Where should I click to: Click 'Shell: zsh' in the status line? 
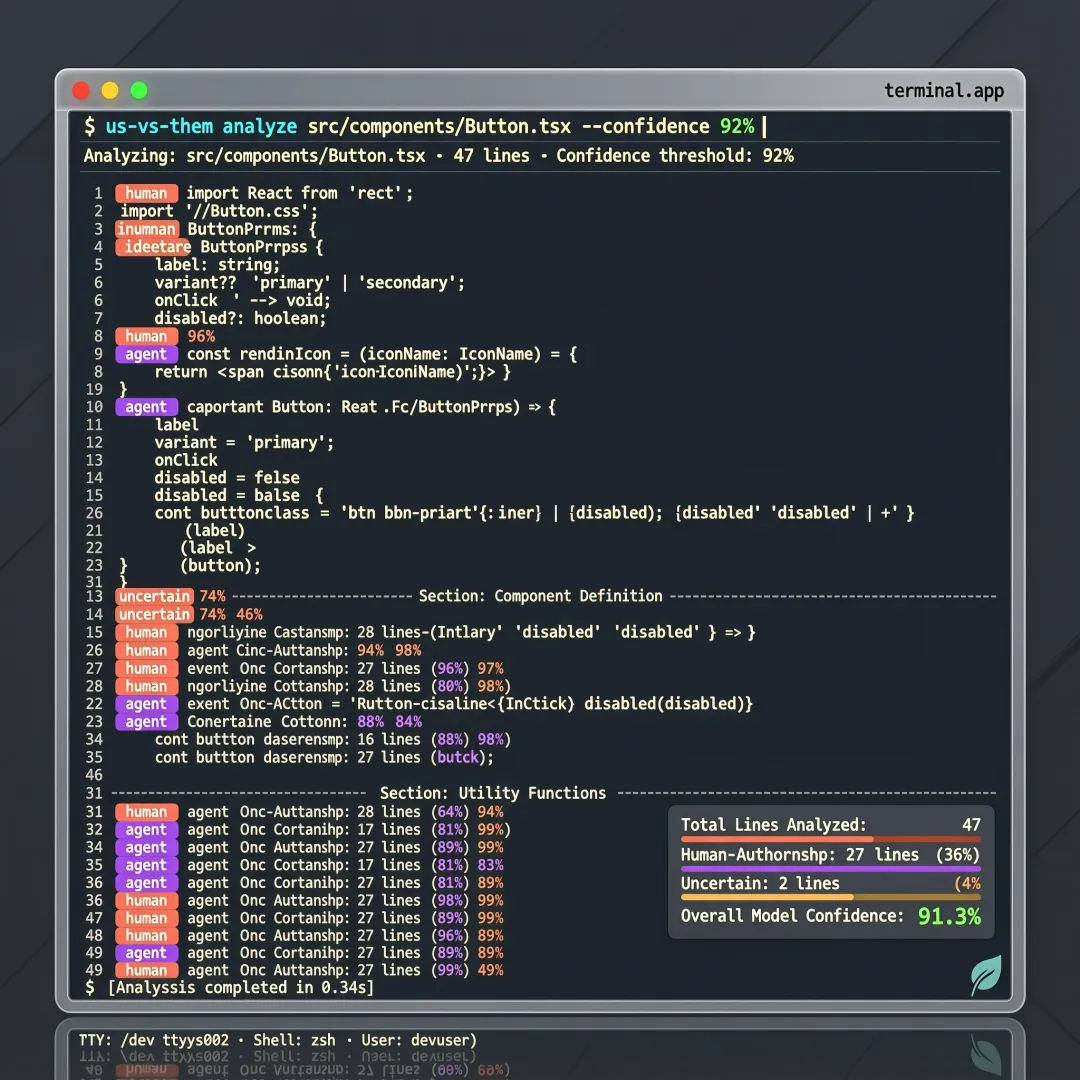coord(294,1041)
